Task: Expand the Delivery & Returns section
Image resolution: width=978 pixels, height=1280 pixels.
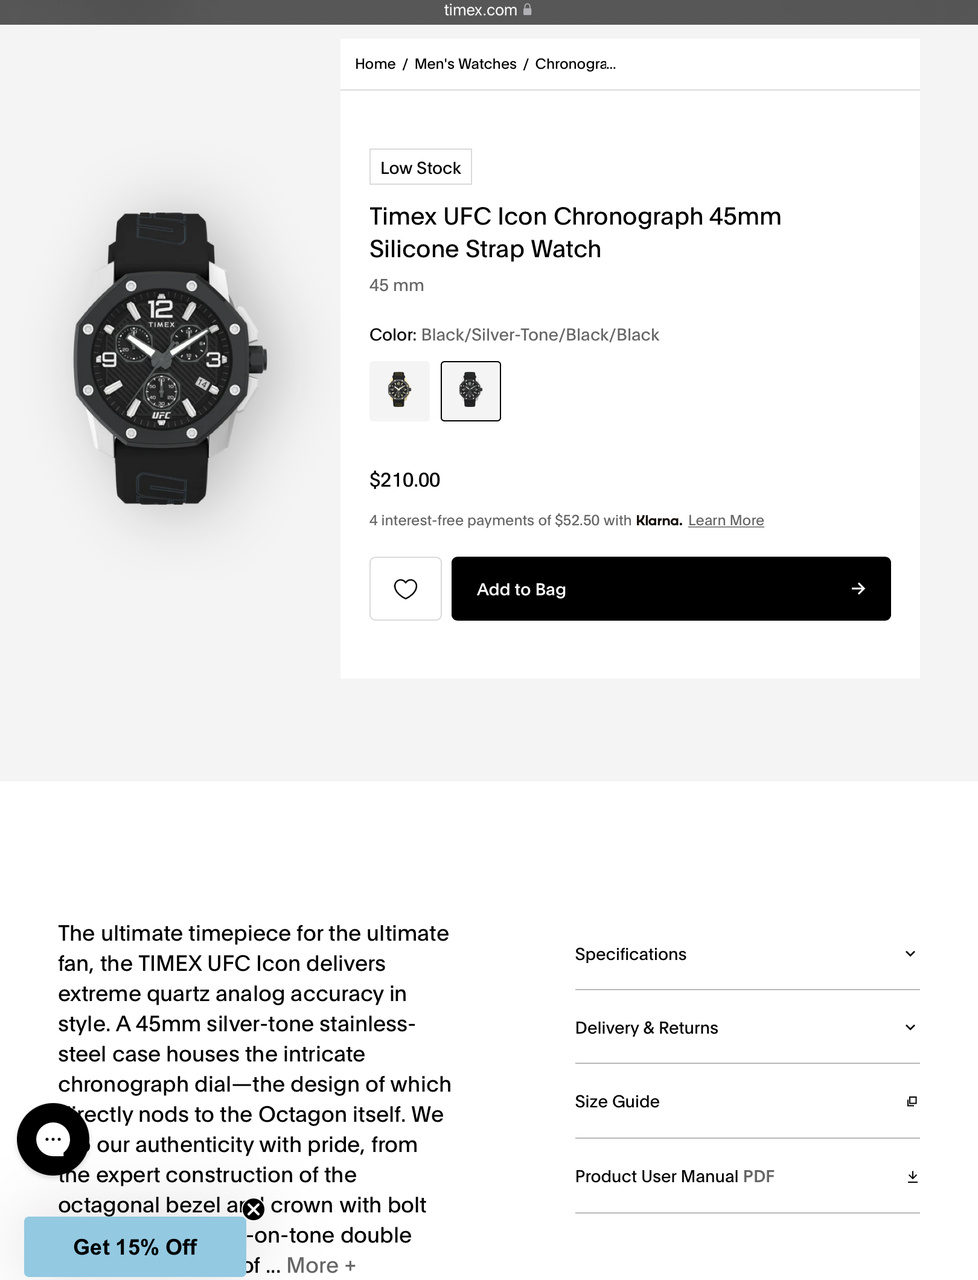Action: click(x=910, y=1028)
